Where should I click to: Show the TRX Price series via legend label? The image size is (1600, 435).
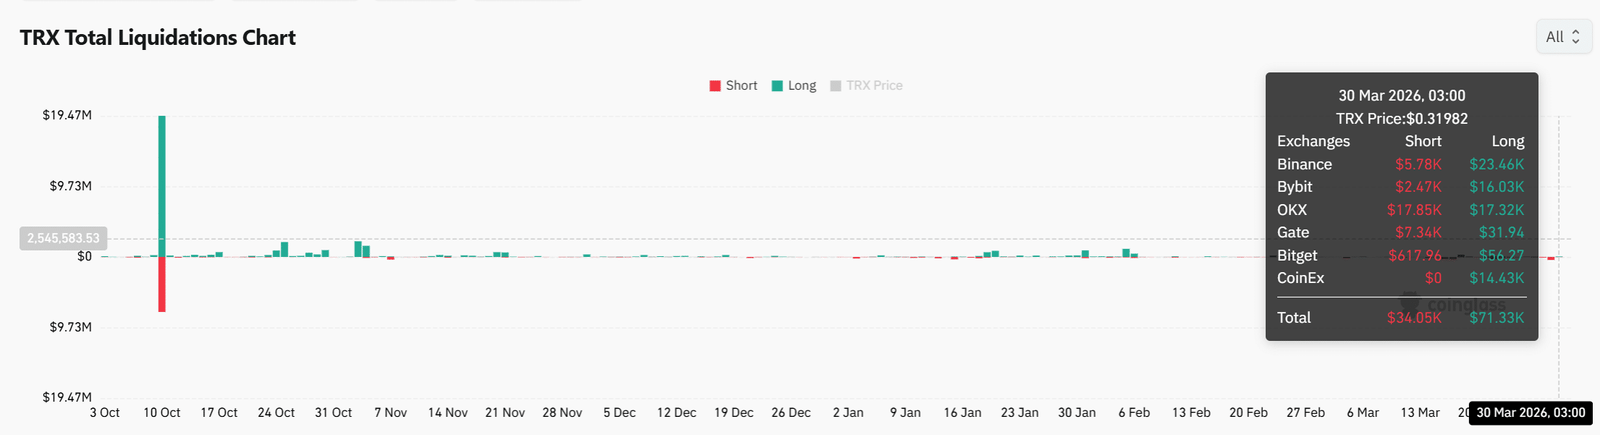click(x=874, y=86)
